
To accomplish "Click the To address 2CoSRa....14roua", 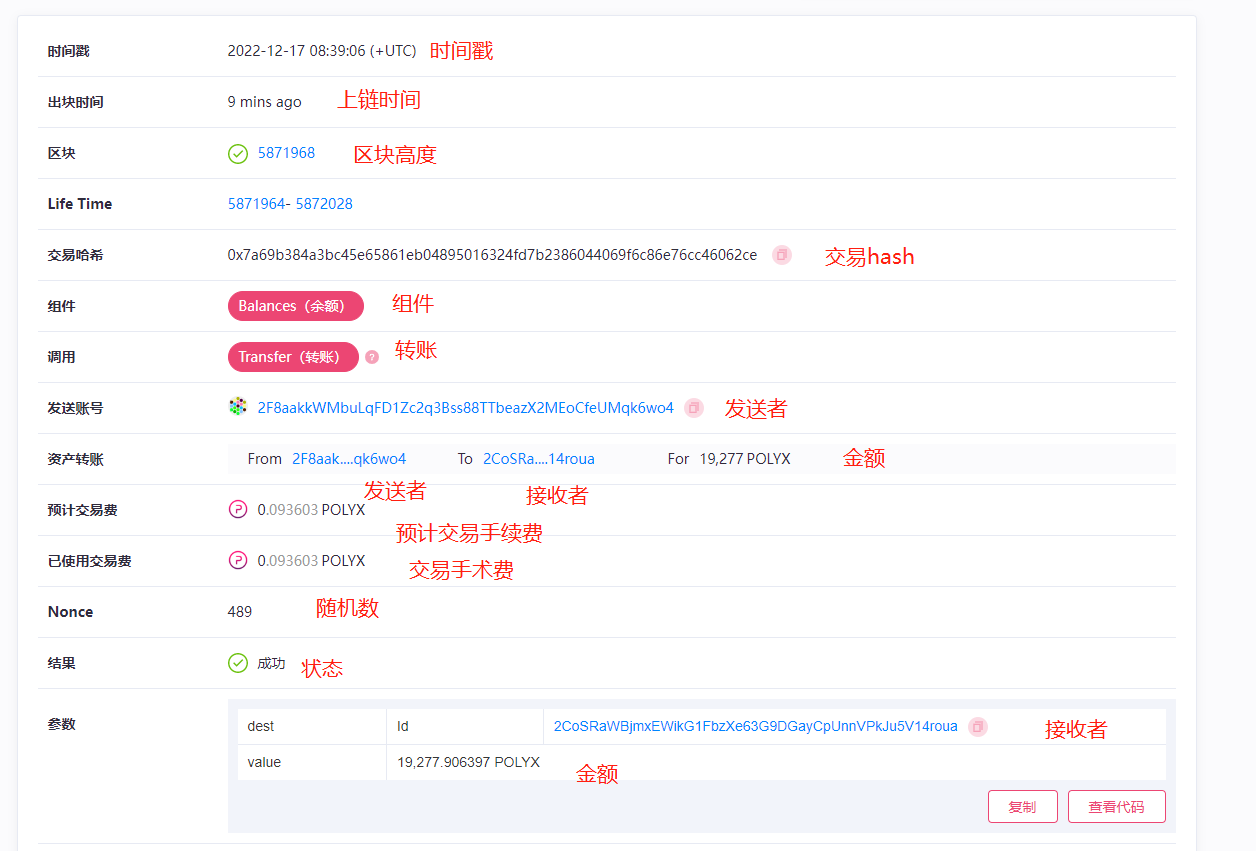I will [538, 459].
